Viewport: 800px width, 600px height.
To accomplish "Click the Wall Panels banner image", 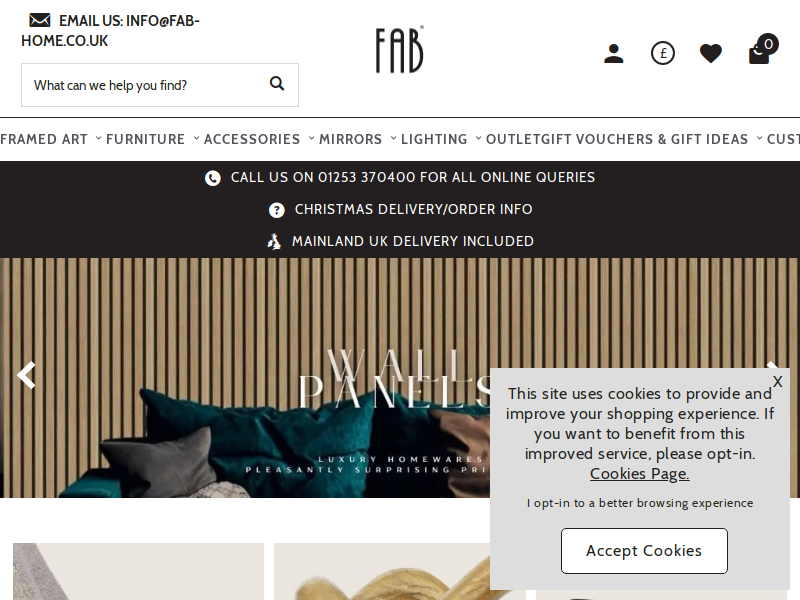I will click(245, 378).
